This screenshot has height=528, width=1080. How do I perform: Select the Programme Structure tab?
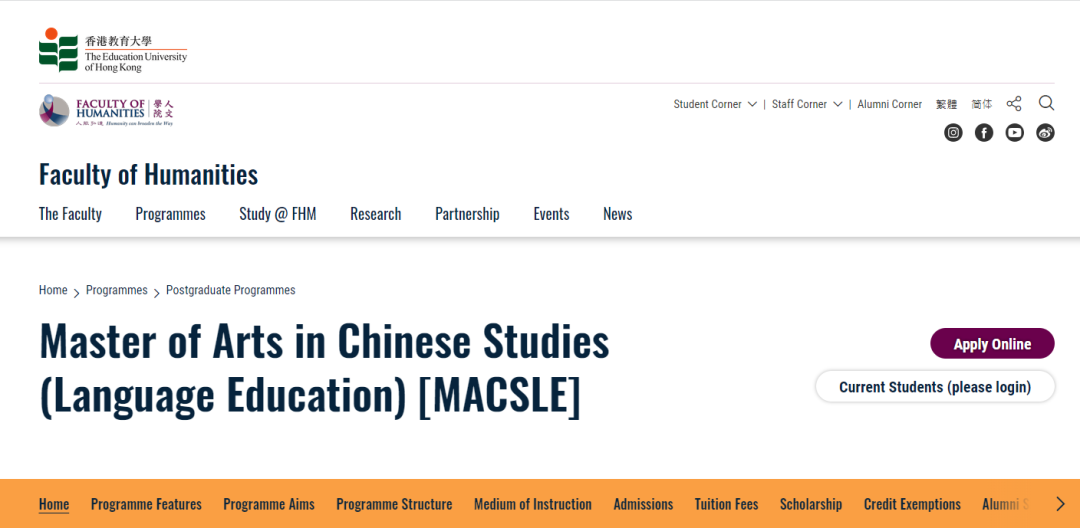pyautogui.click(x=394, y=505)
